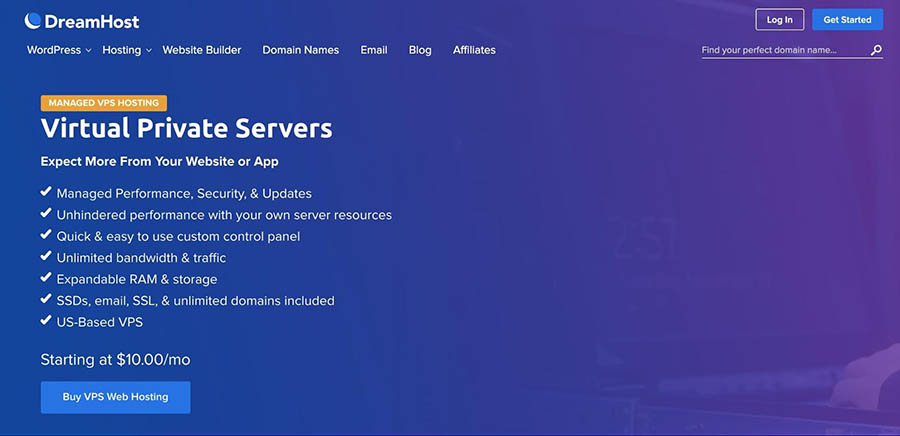Click Buy VPS Web Hosting button

click(115, 397)
